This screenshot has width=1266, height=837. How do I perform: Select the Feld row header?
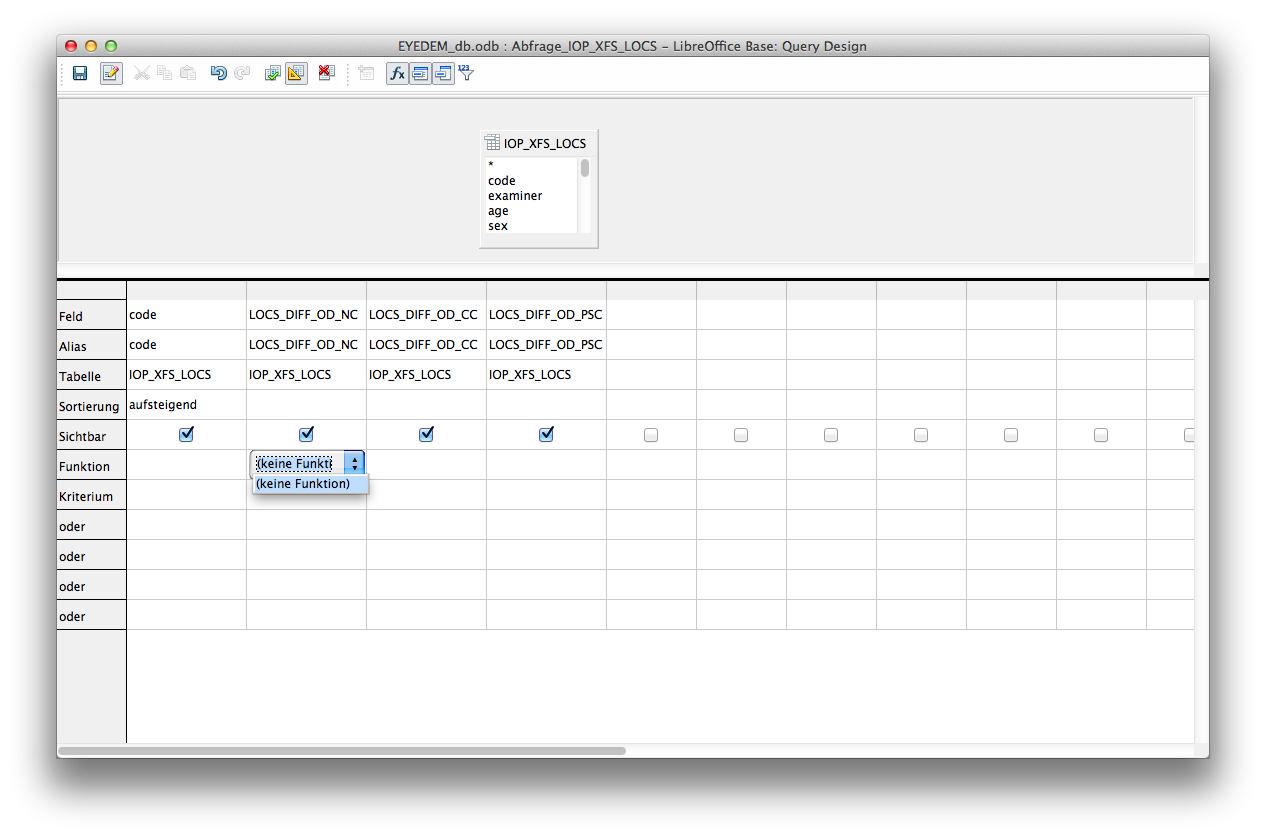pyautogui.click(x=91, y=315)
